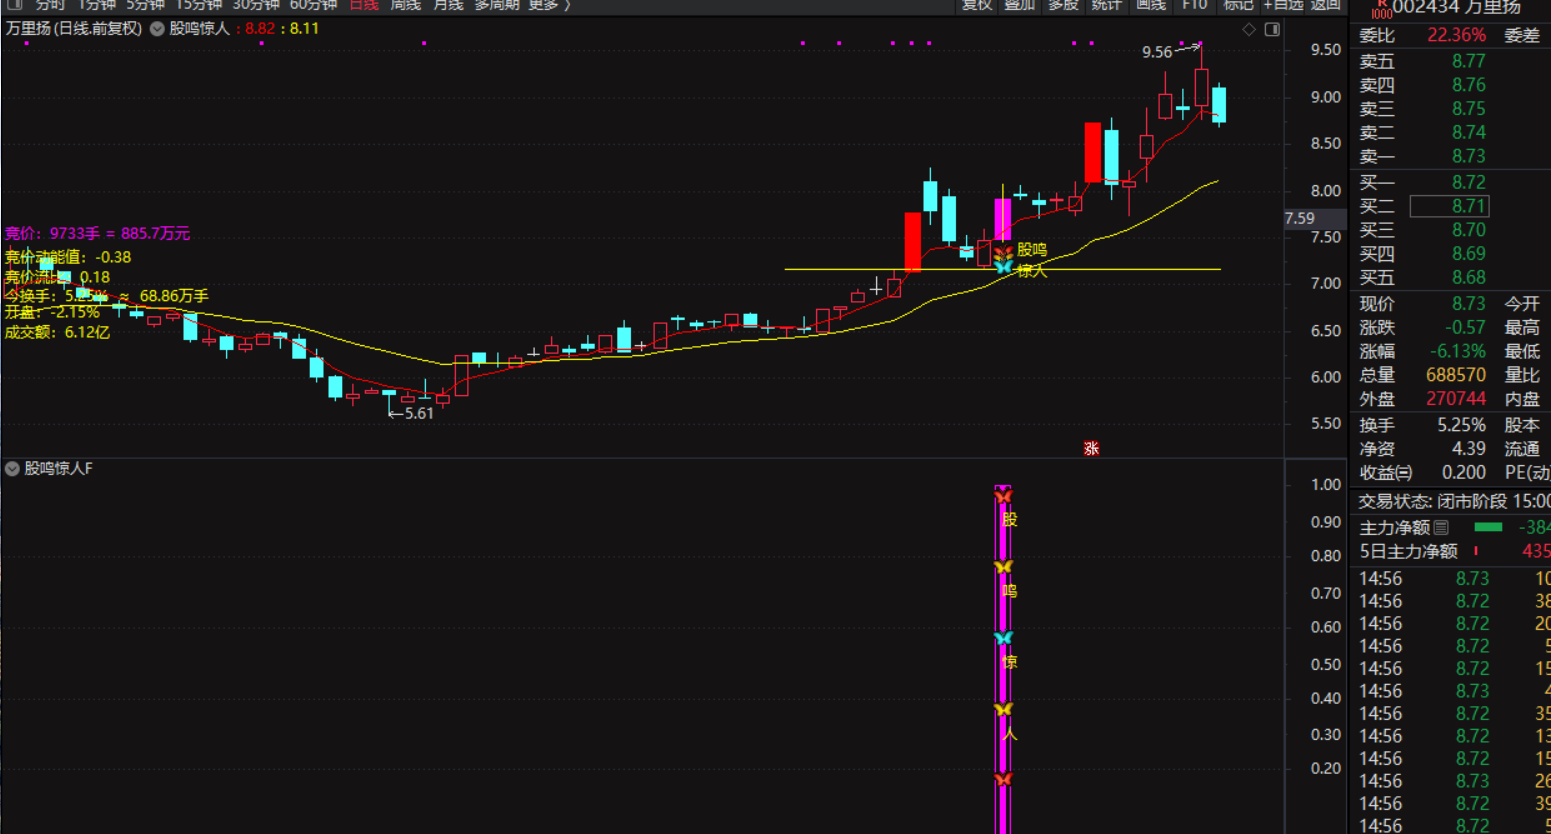Image resolution: width=1551 pixels, height=834 pixels.
Task: Expand the 股鸣惊人 indicator dropdown in main chart
Action: click(157, 29)
